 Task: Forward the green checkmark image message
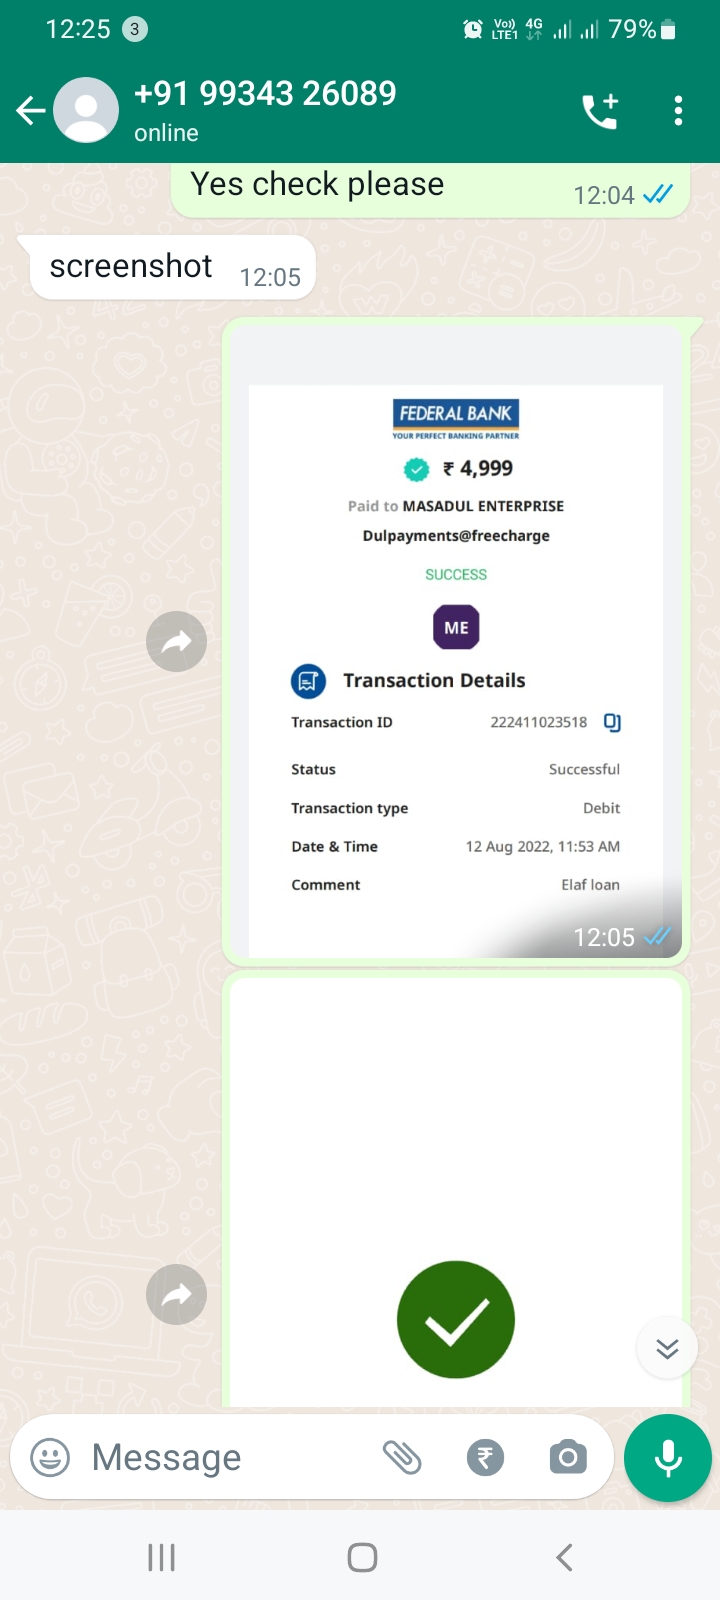176,1295
